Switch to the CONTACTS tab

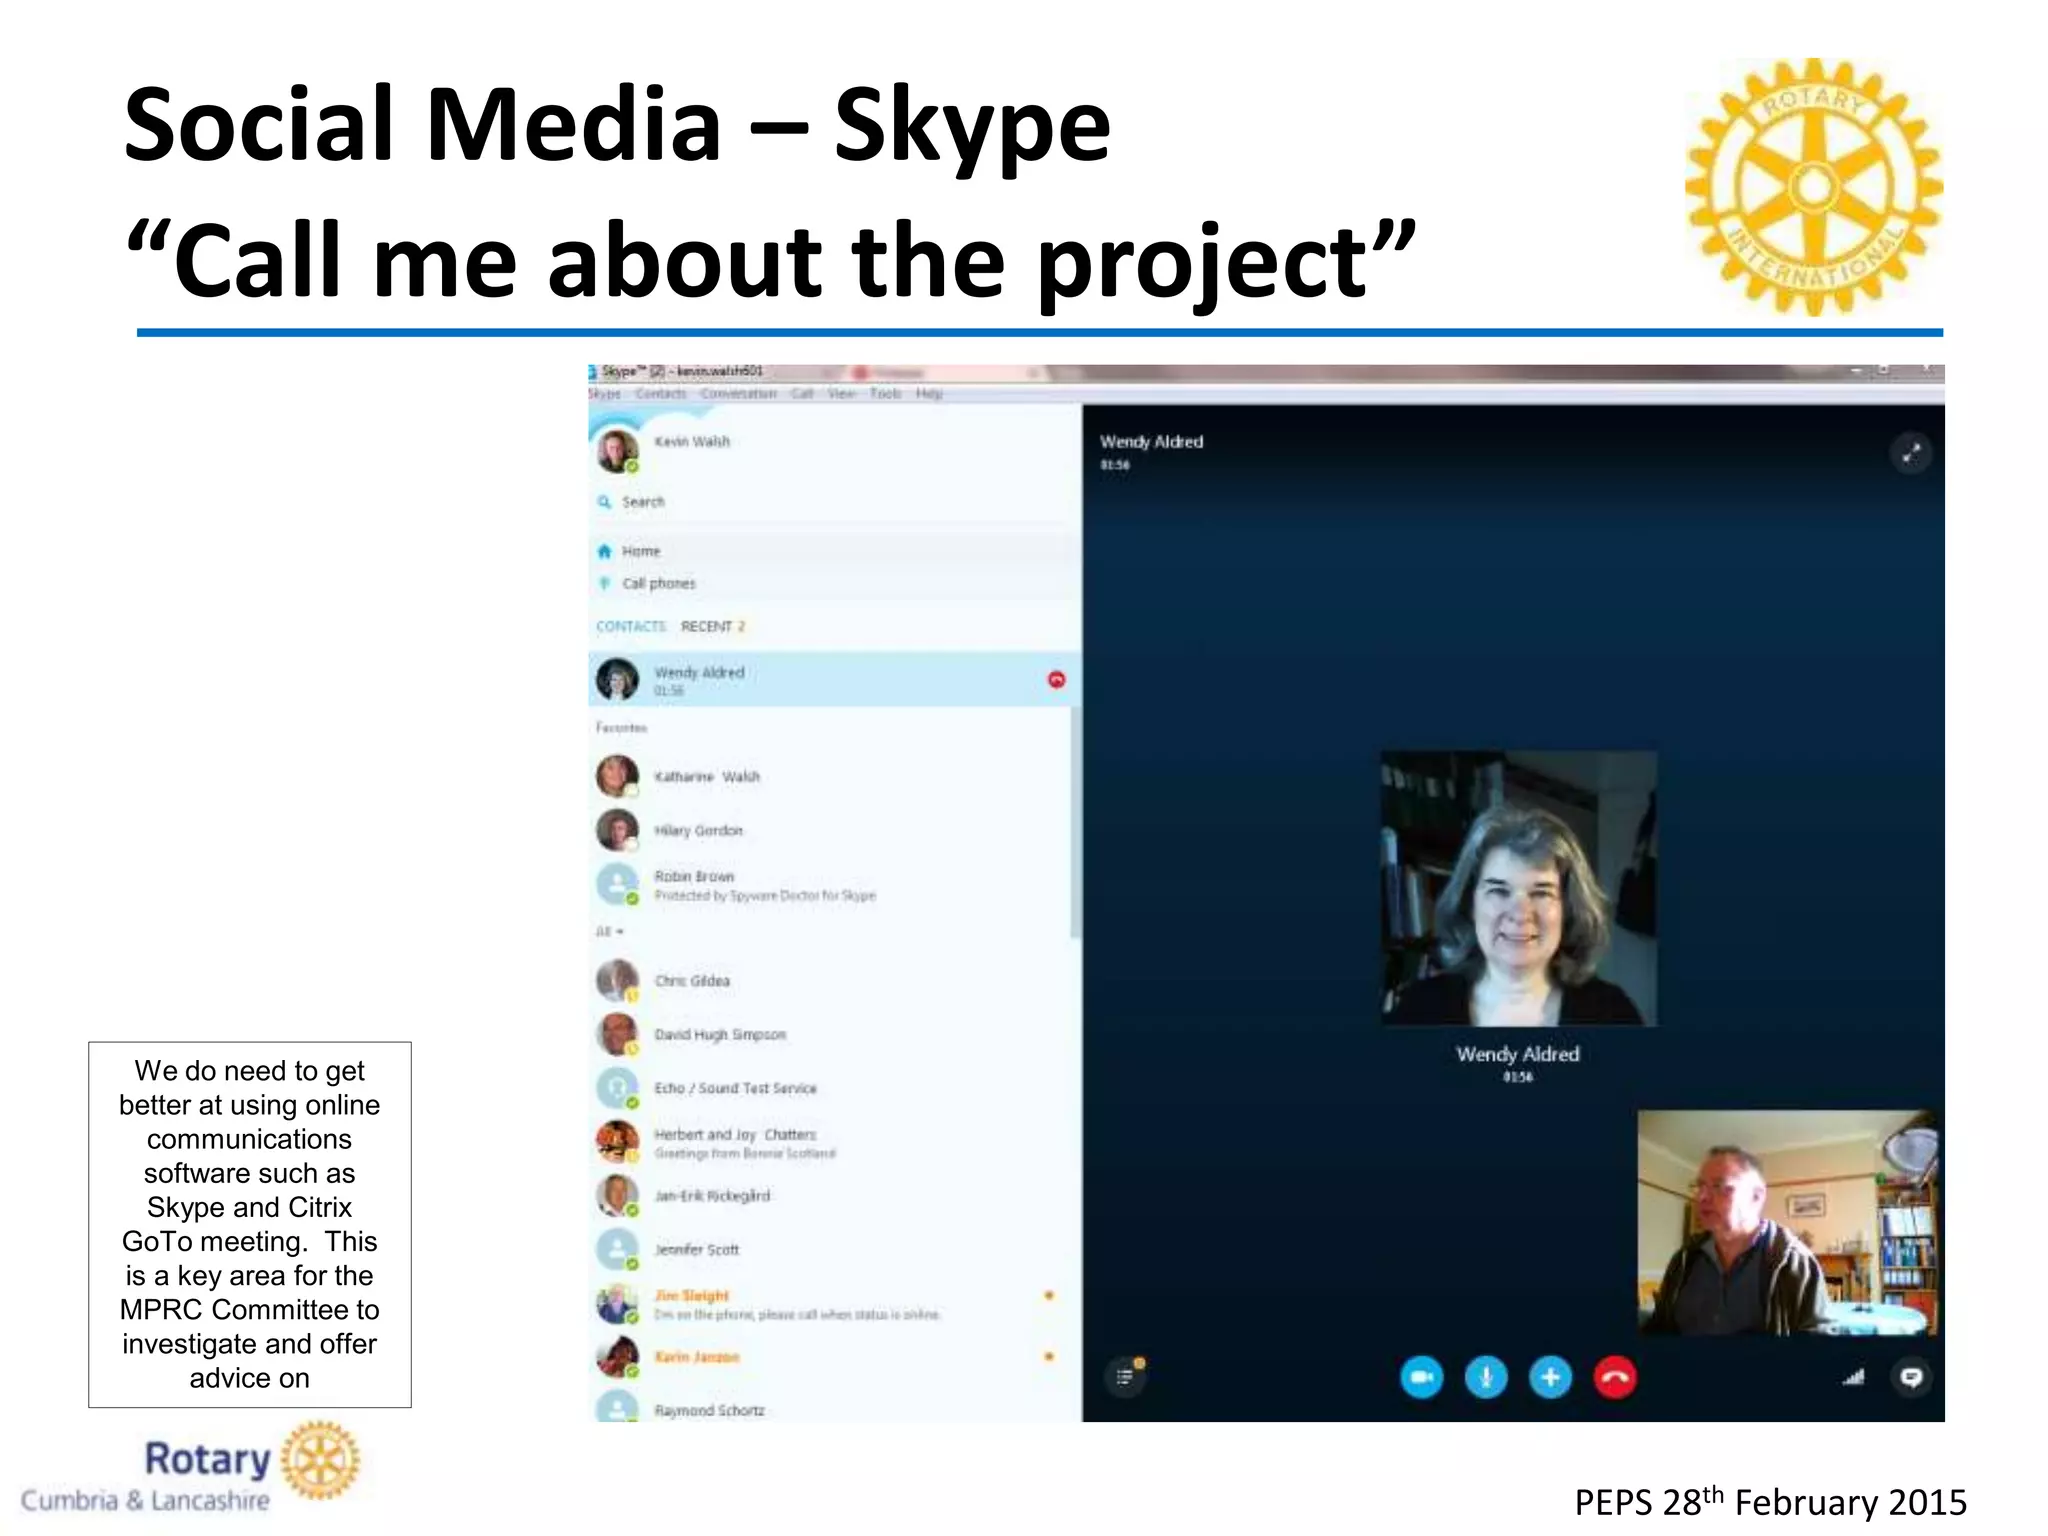[x=631, y=627]
